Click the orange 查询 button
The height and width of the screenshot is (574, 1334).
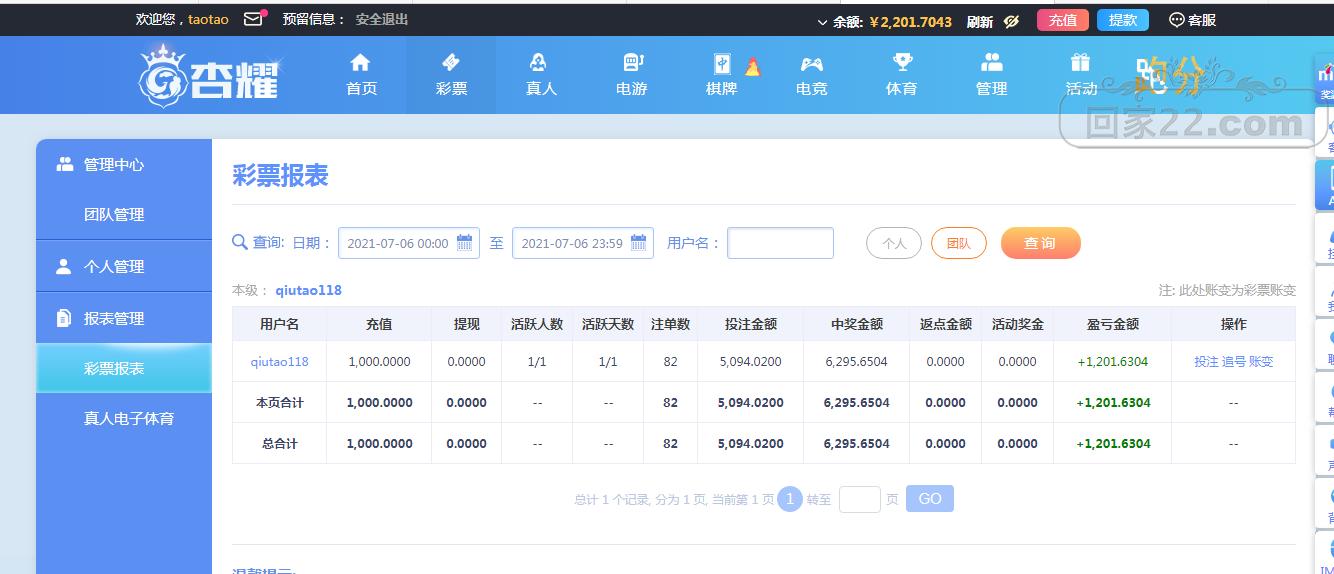pos(1040,243)
